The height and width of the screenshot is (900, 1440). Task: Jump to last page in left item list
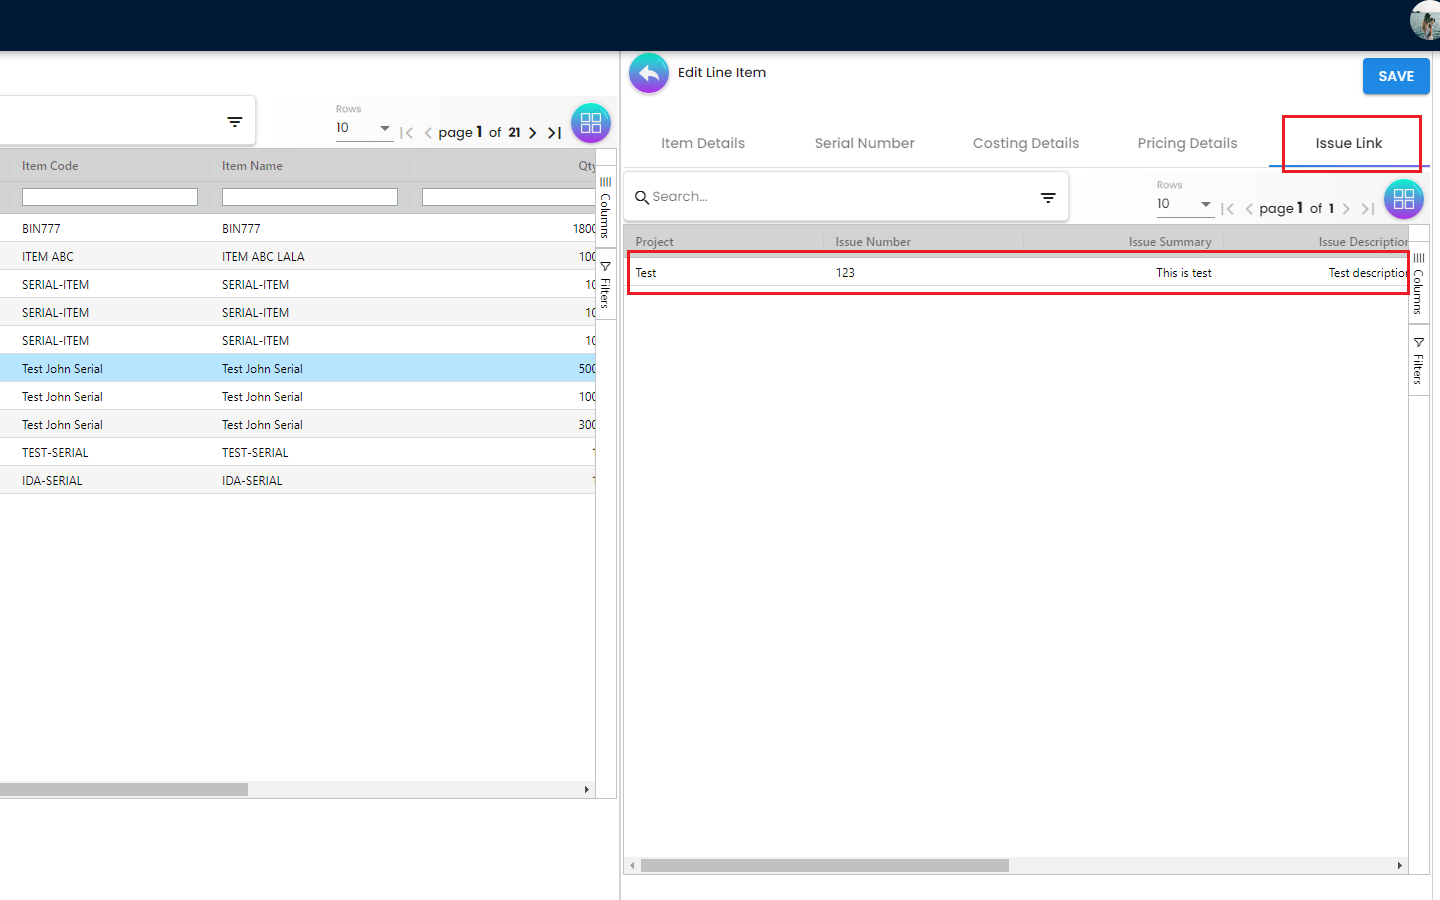click(x=554, y=133)
